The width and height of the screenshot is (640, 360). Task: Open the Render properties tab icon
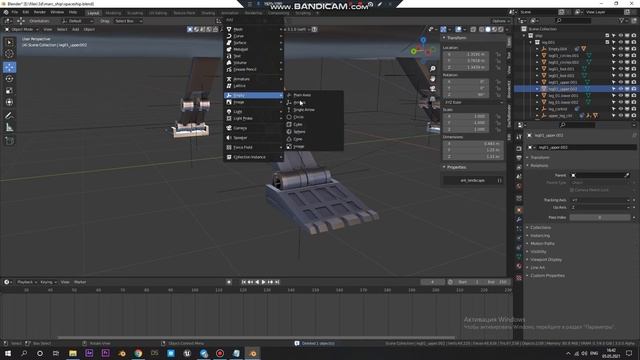pos(519,148)
